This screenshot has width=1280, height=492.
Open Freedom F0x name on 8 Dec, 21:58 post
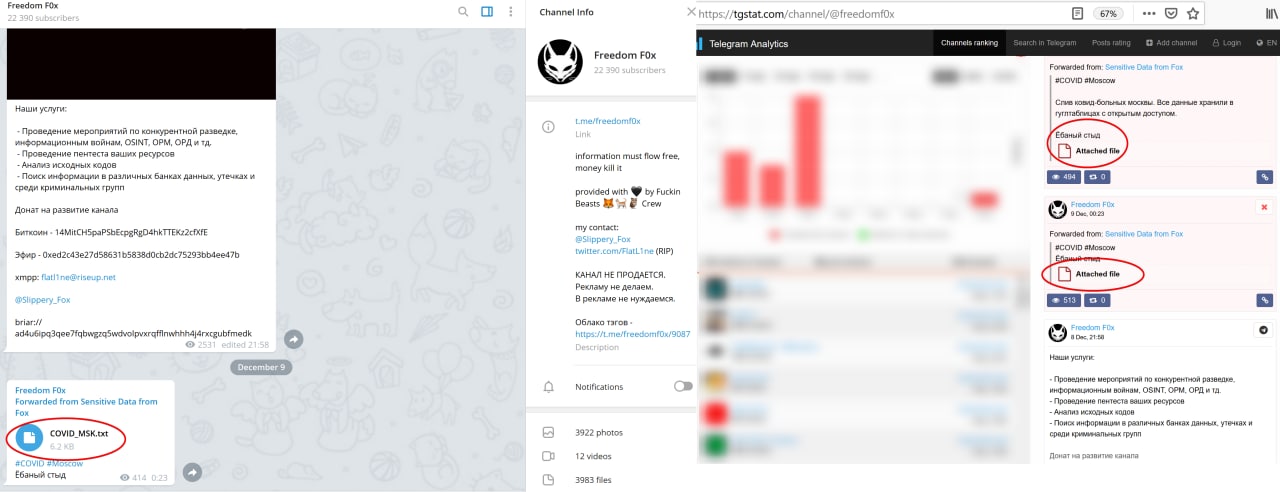point(1092,327)
